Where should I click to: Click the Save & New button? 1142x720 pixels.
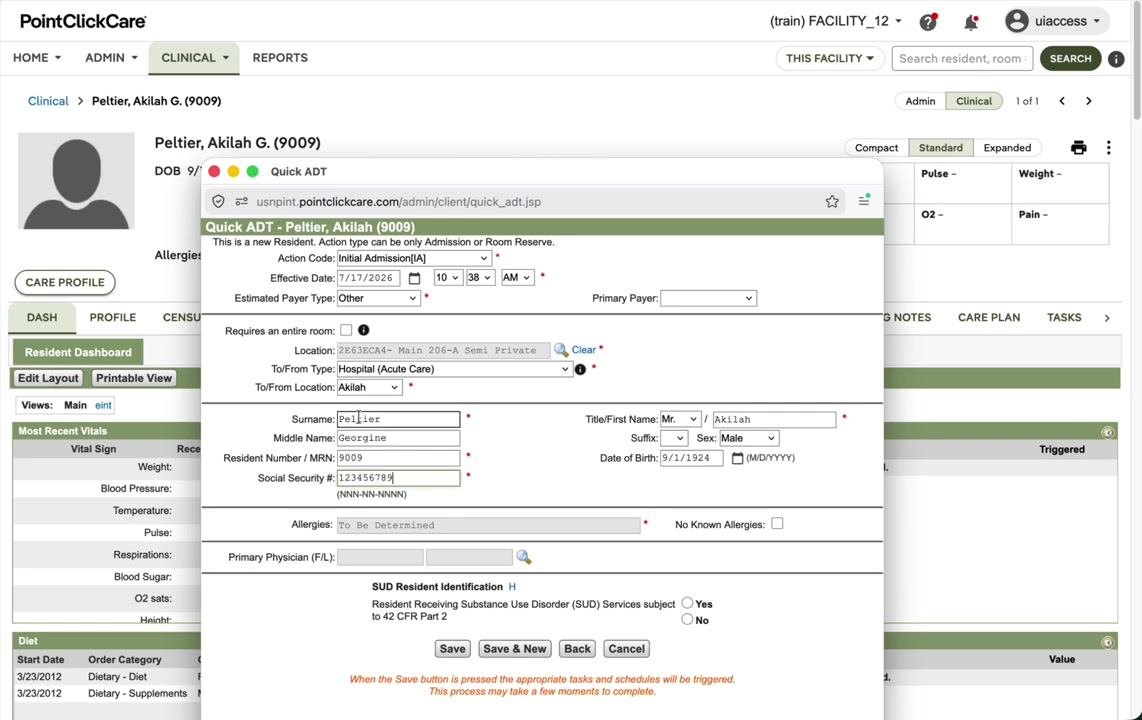tap(515, 649)
